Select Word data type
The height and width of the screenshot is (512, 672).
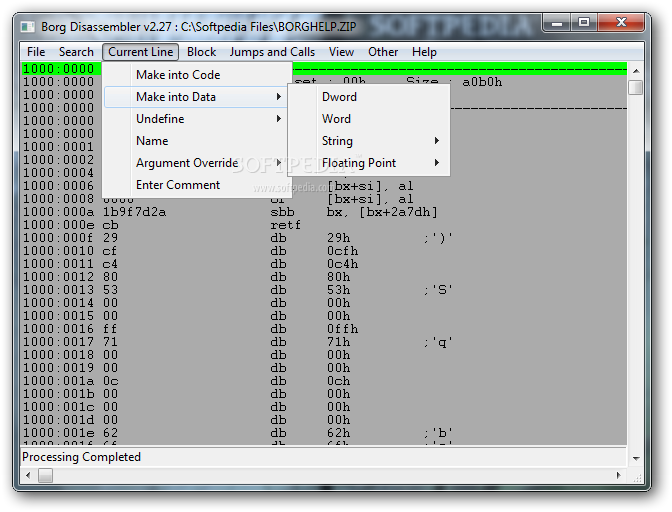pos(369,119)
